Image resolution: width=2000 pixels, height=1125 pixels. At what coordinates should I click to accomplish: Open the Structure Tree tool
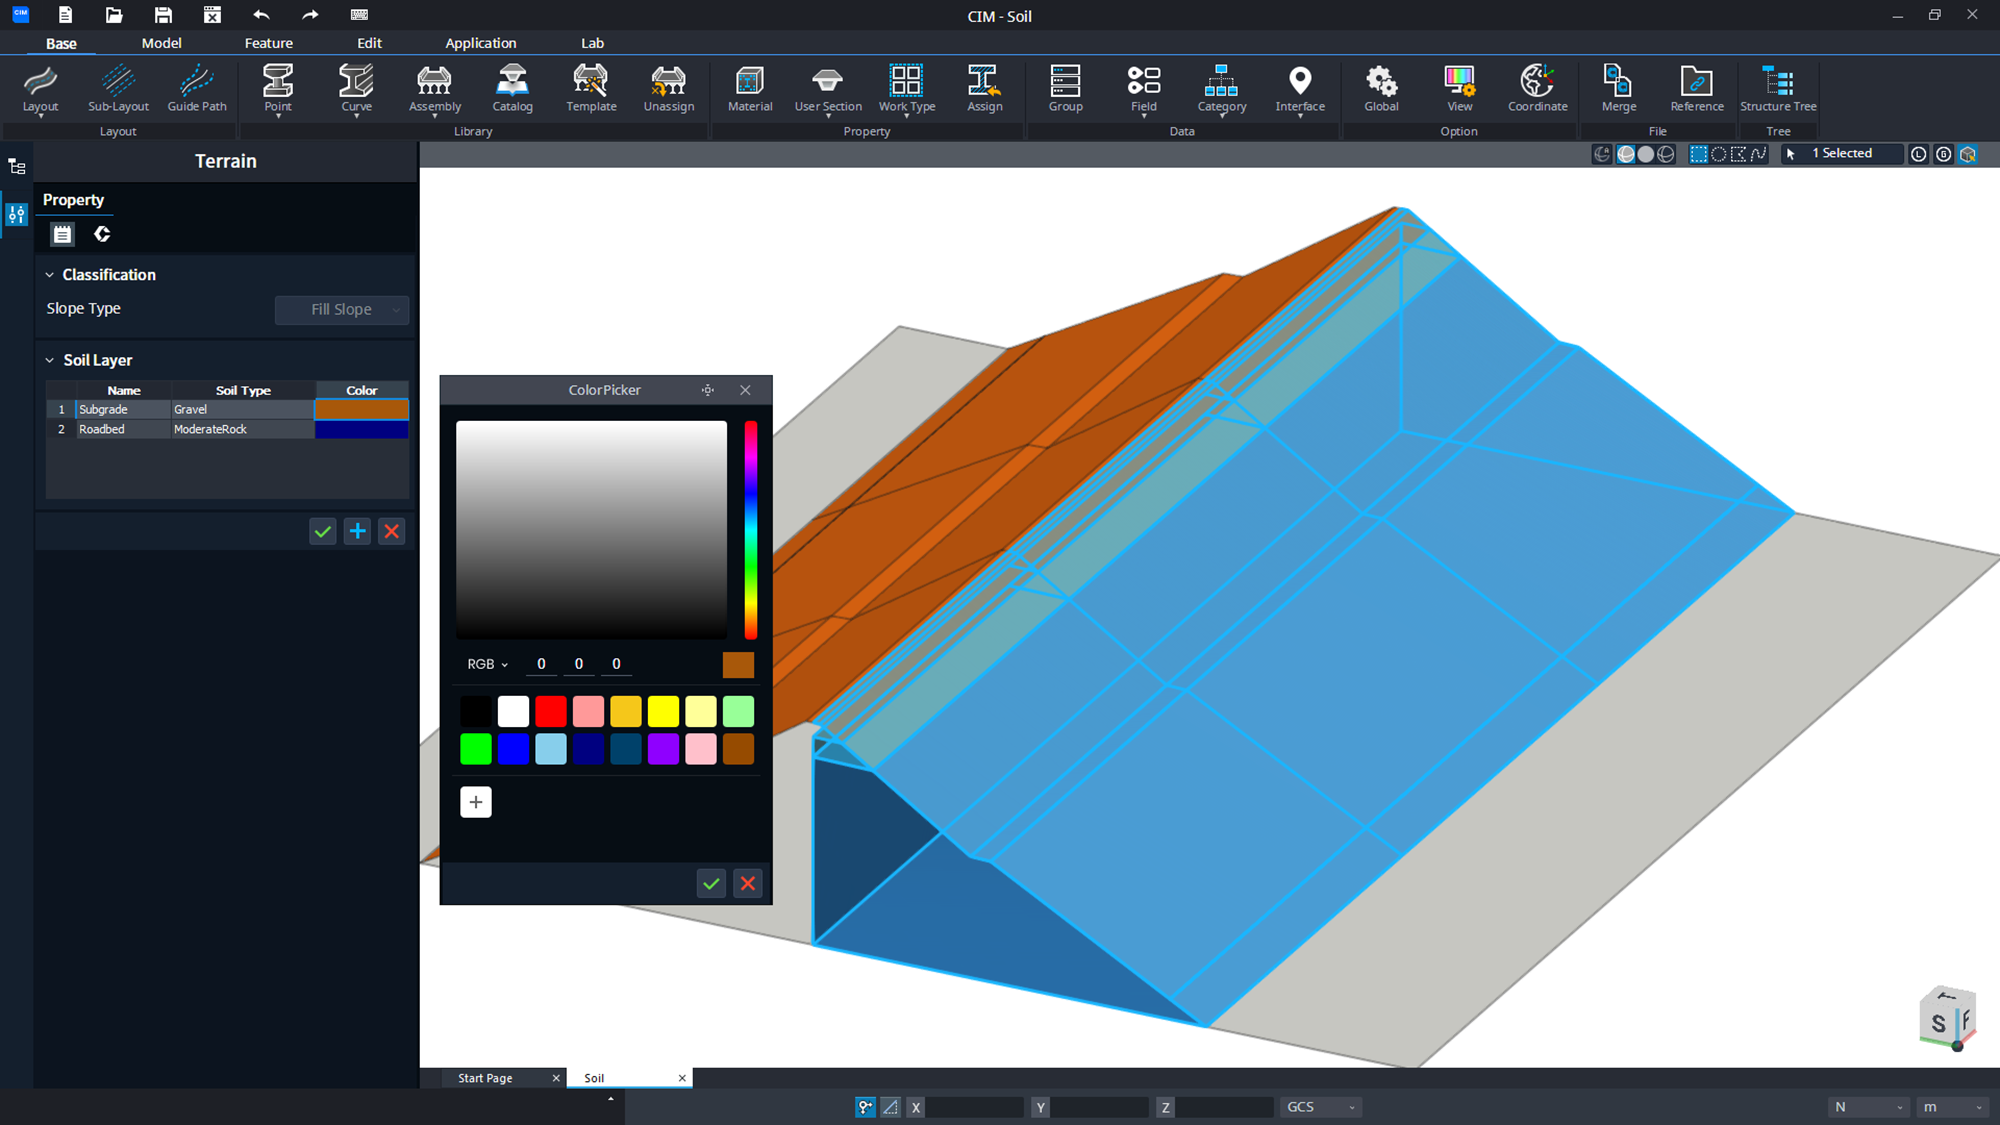1778,89
